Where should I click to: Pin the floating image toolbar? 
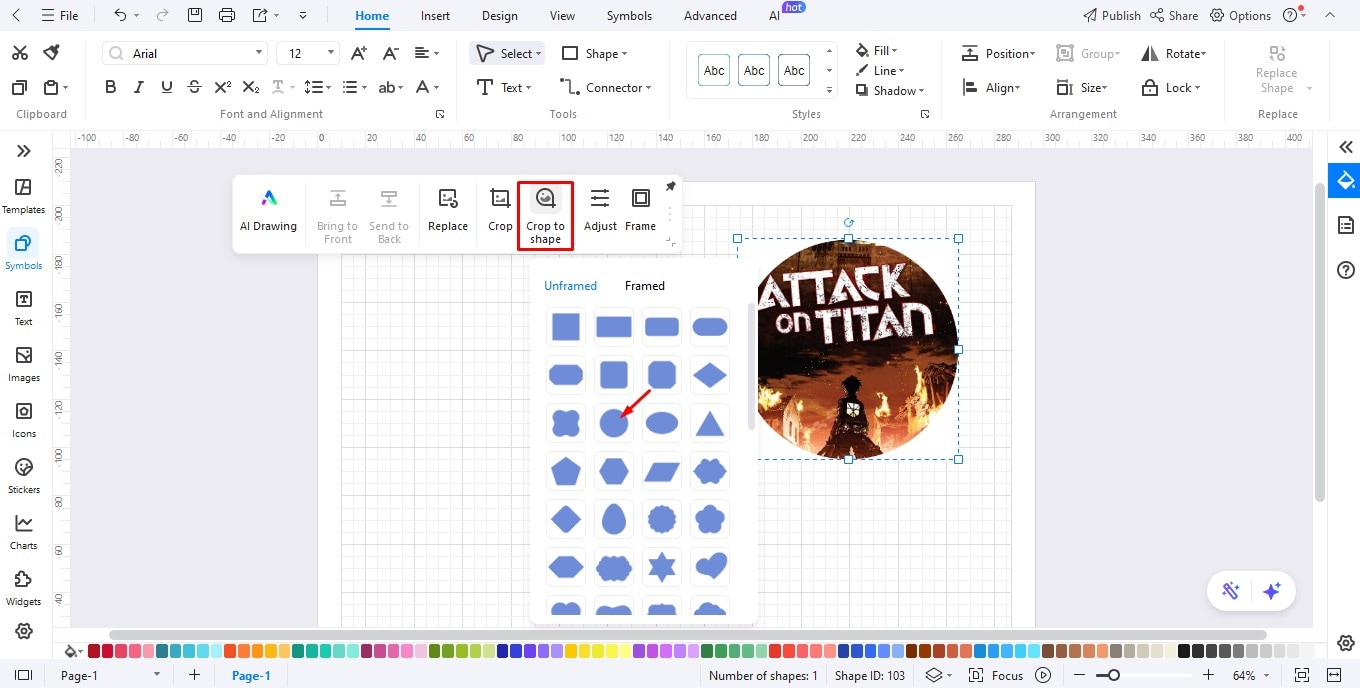671,187
